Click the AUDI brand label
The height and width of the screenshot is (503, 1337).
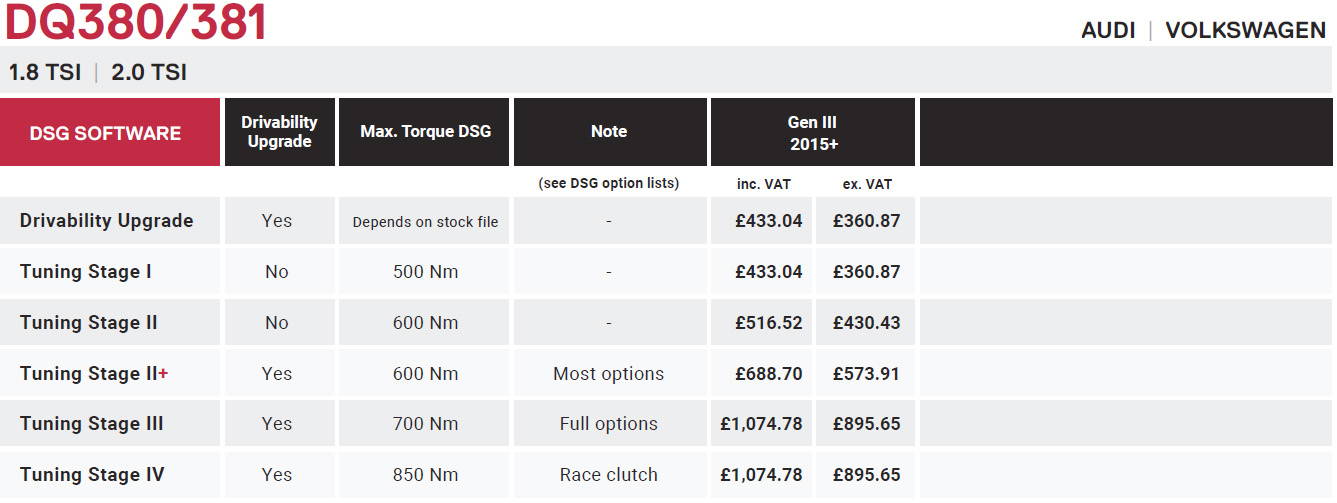1108,30
